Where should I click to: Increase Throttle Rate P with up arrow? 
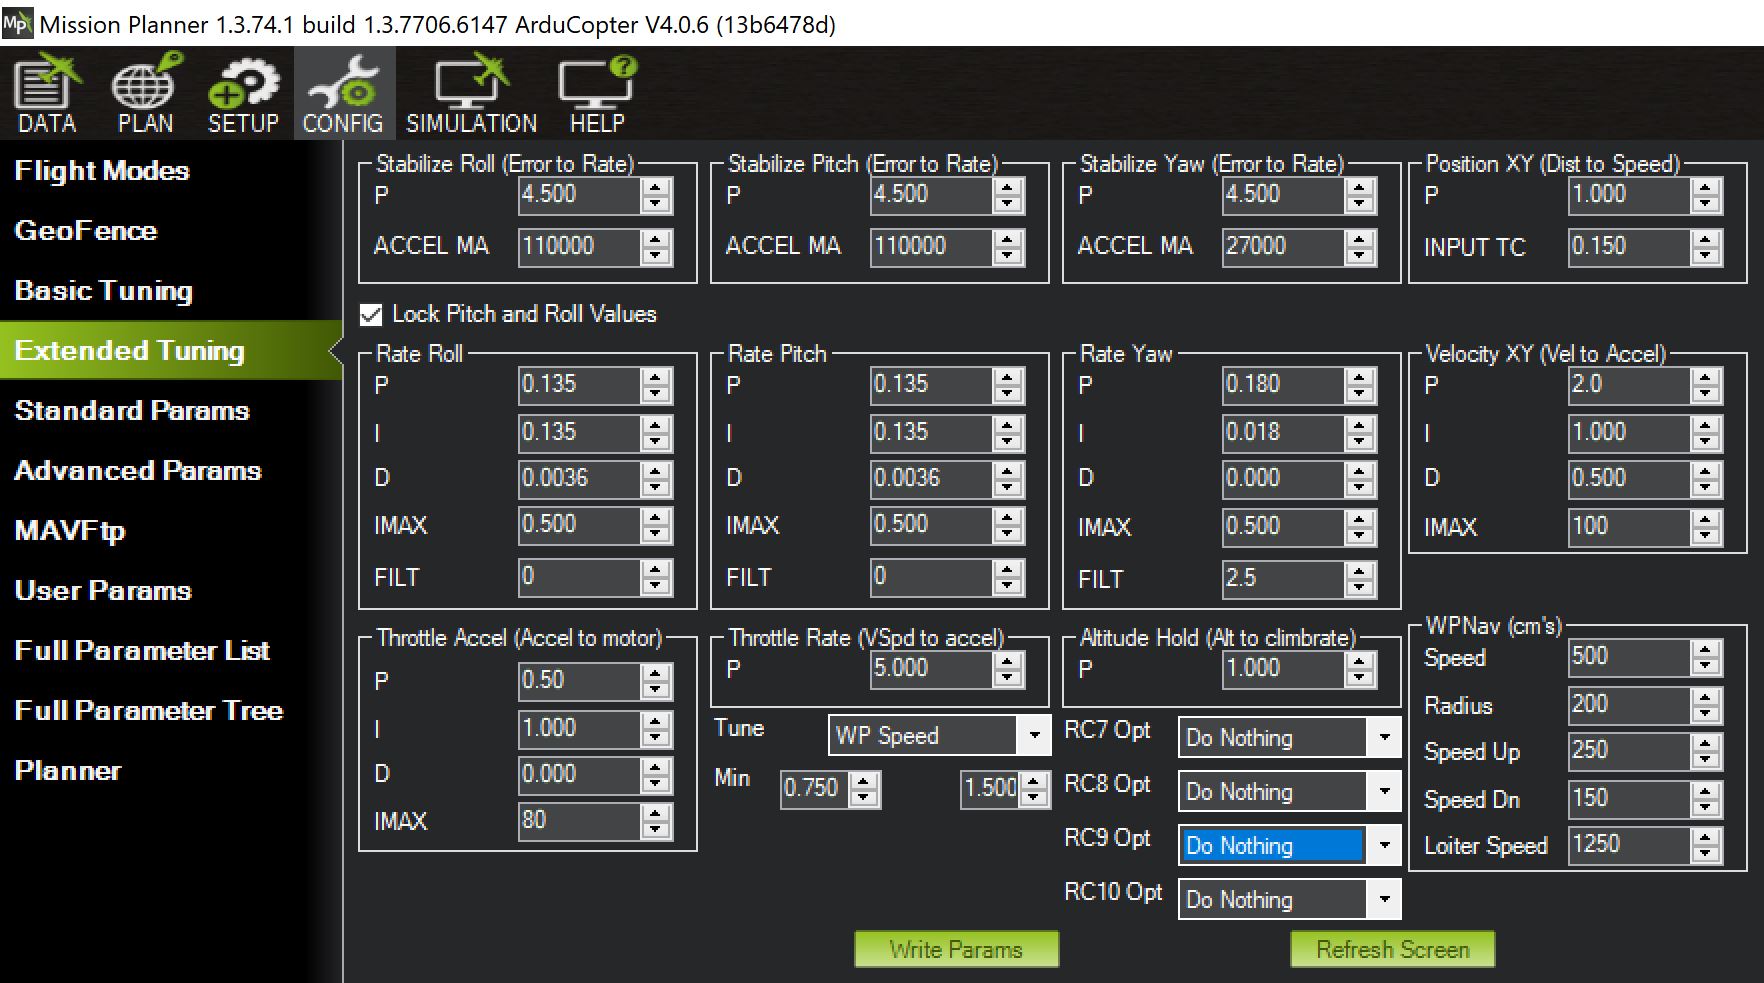tap(1008, 661)
